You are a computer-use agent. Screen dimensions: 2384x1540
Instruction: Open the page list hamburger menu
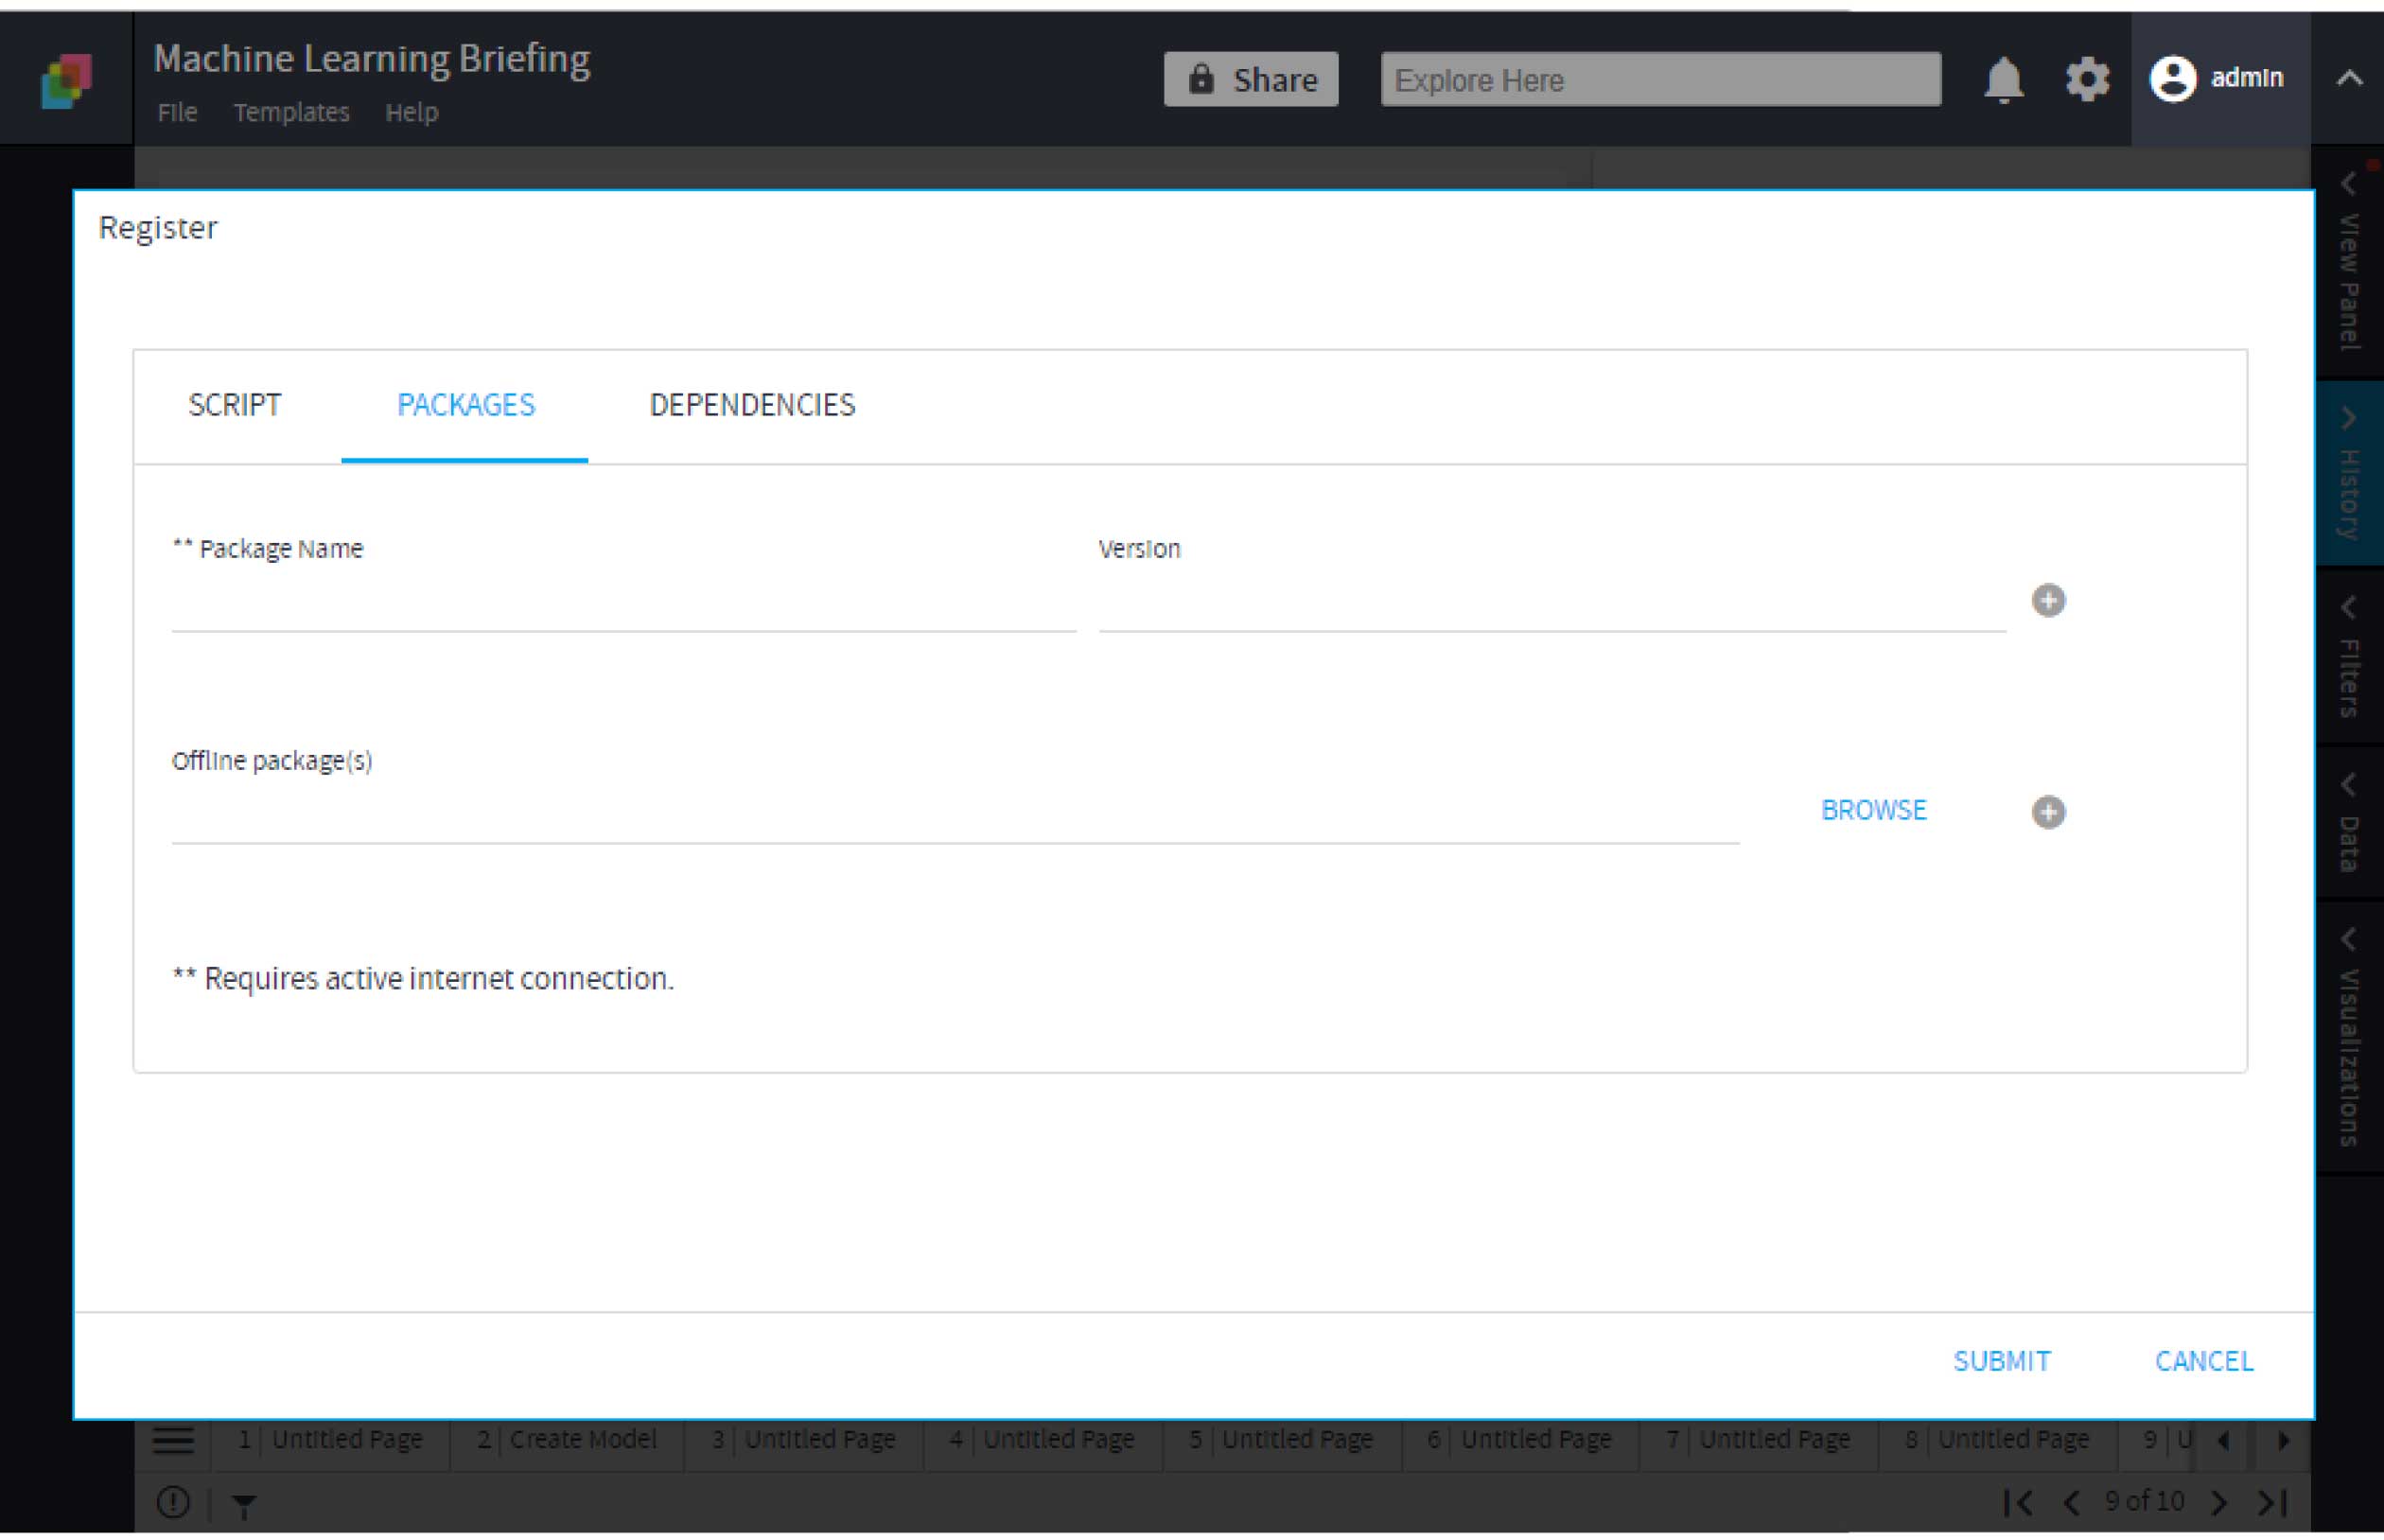173,1440
